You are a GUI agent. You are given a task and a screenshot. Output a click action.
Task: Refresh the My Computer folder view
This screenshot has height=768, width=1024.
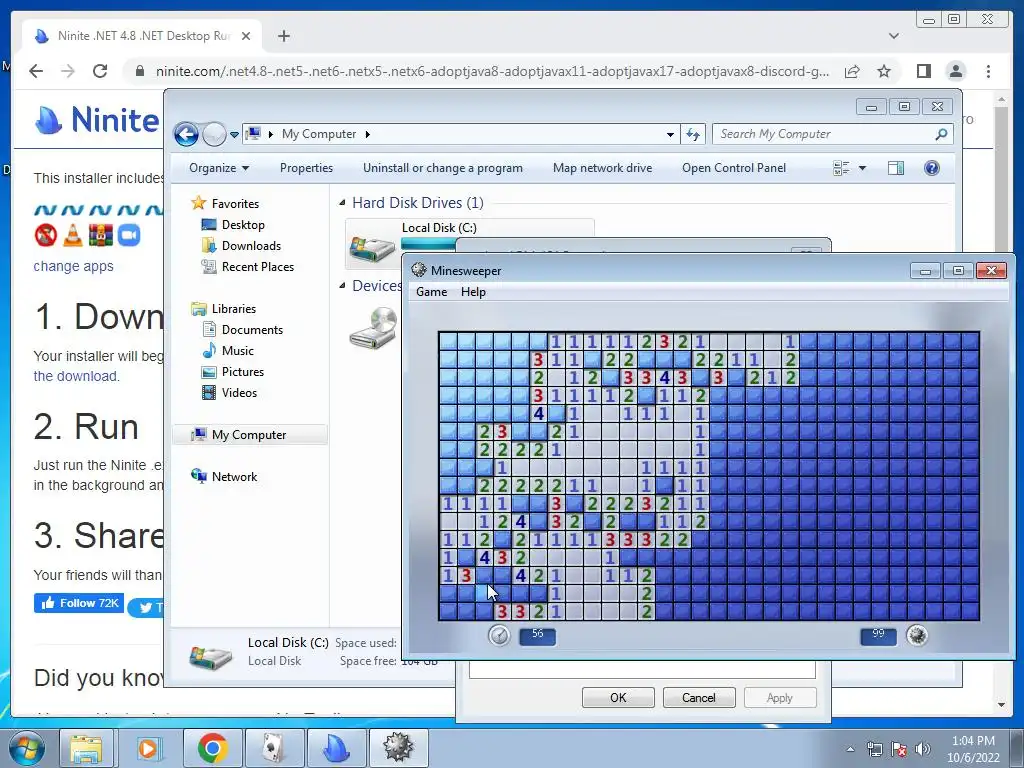click(x=693, y=135)
